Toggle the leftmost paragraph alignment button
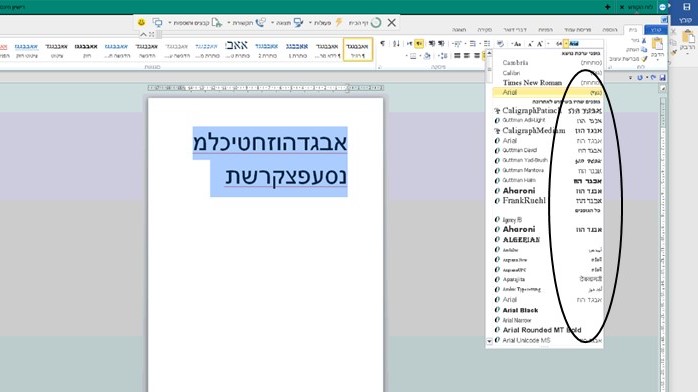Viewport: 698px width, 392px height. point(457,55)
